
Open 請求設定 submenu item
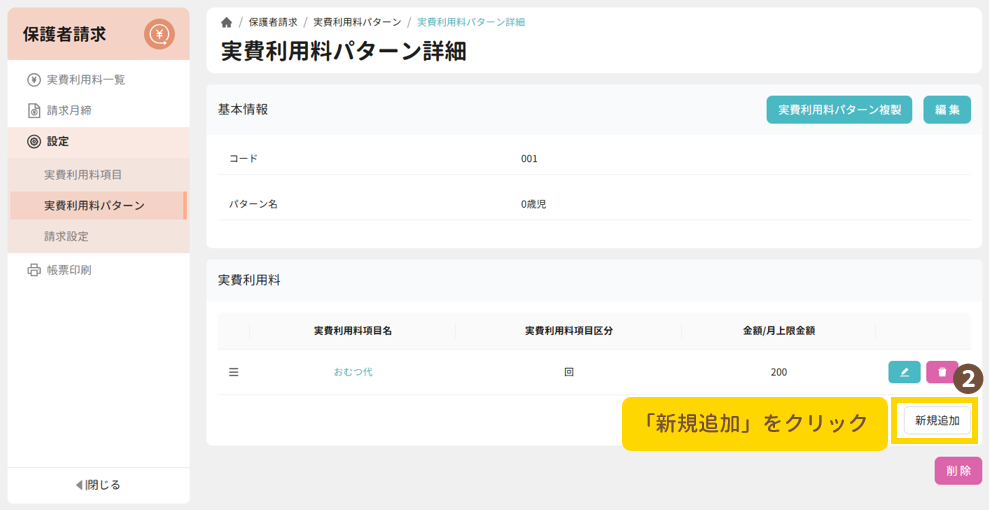[x=66, y=237]
